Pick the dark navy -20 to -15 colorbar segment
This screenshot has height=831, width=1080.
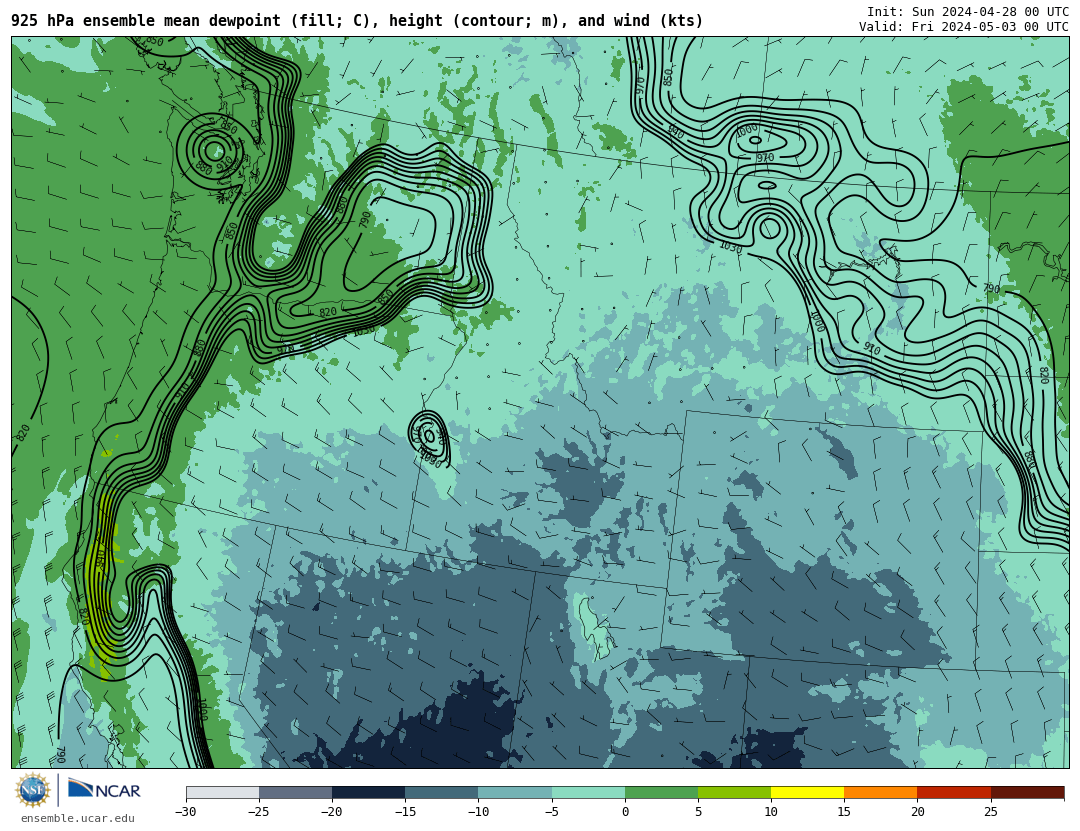[368, 793]
